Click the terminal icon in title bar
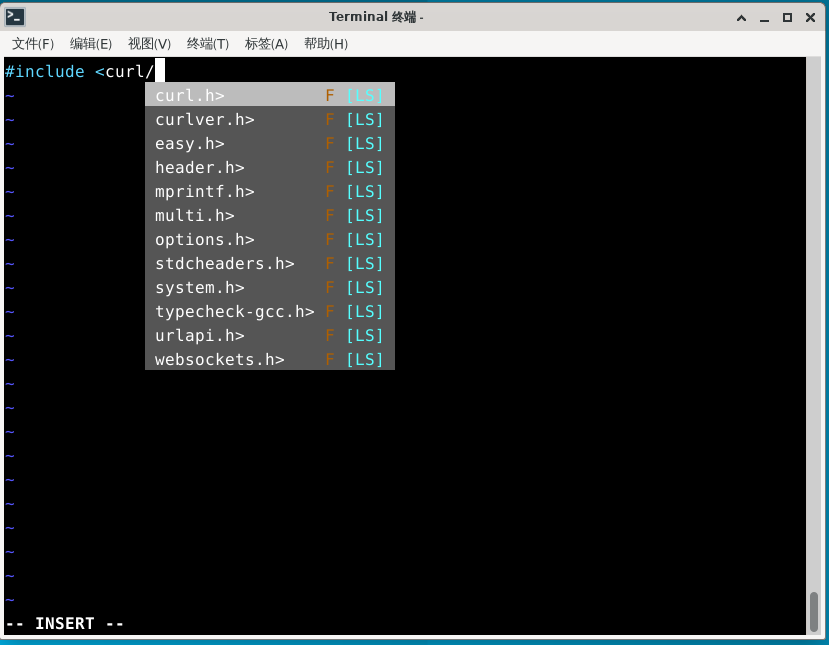 pos(15,17)
